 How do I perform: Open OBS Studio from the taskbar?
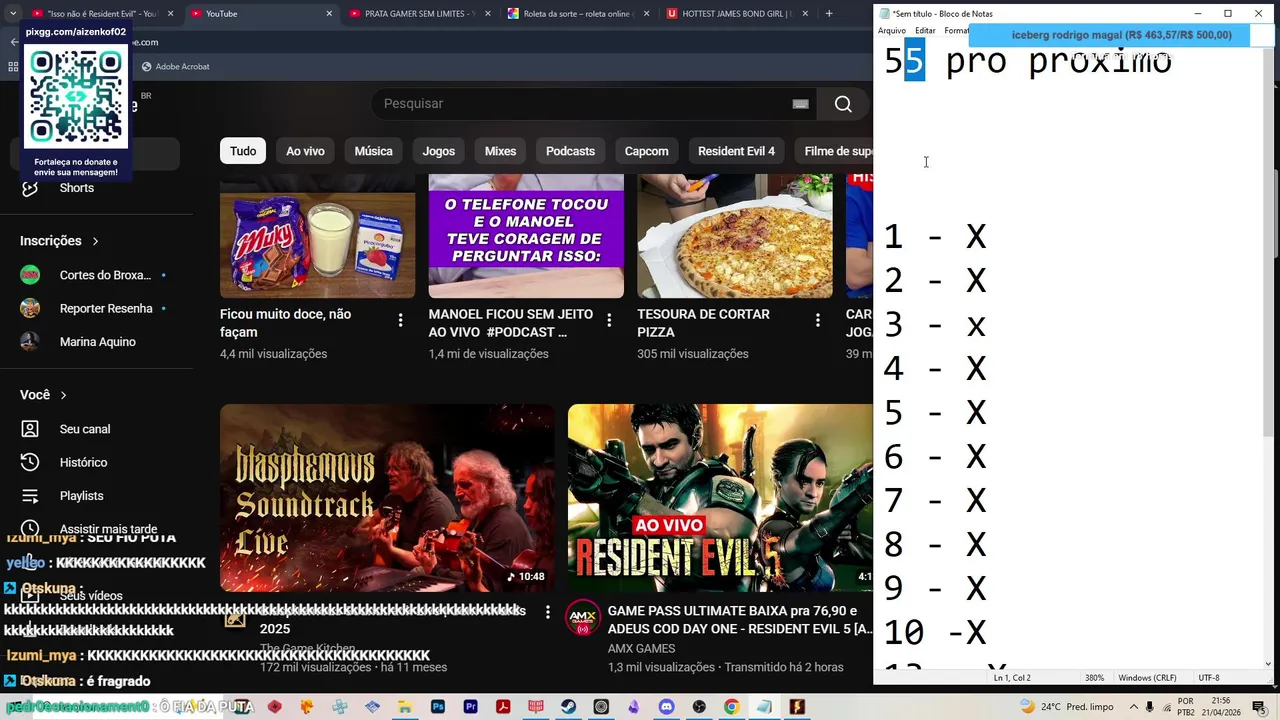pos(699,706)
